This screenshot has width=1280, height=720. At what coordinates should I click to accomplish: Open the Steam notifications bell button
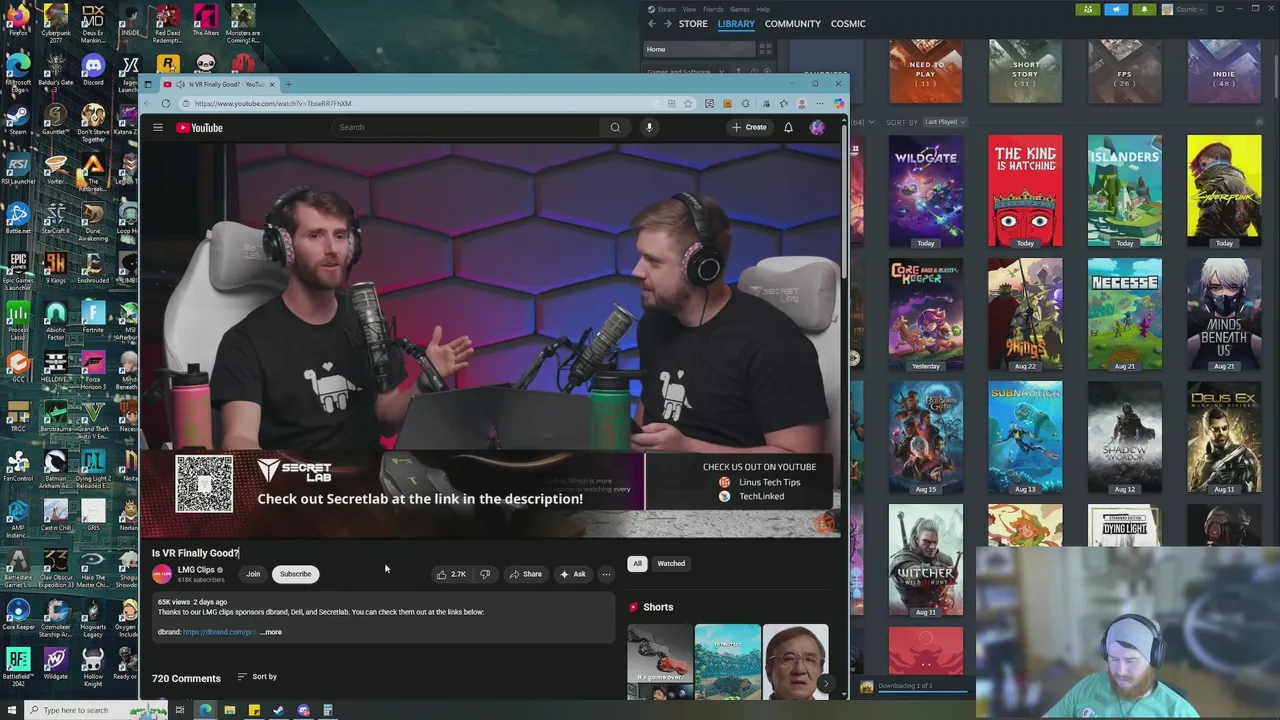pos(1143,9)
